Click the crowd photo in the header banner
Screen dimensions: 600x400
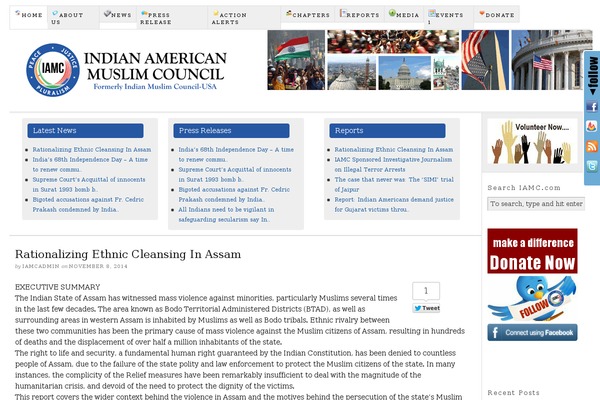(x=393, y=42)
